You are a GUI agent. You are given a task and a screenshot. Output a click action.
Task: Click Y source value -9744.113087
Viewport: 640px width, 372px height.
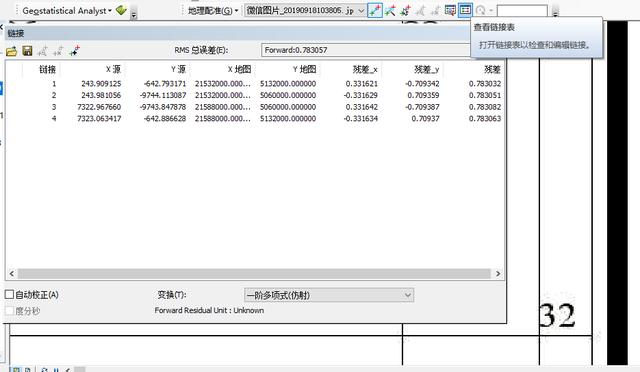(163, 95)
